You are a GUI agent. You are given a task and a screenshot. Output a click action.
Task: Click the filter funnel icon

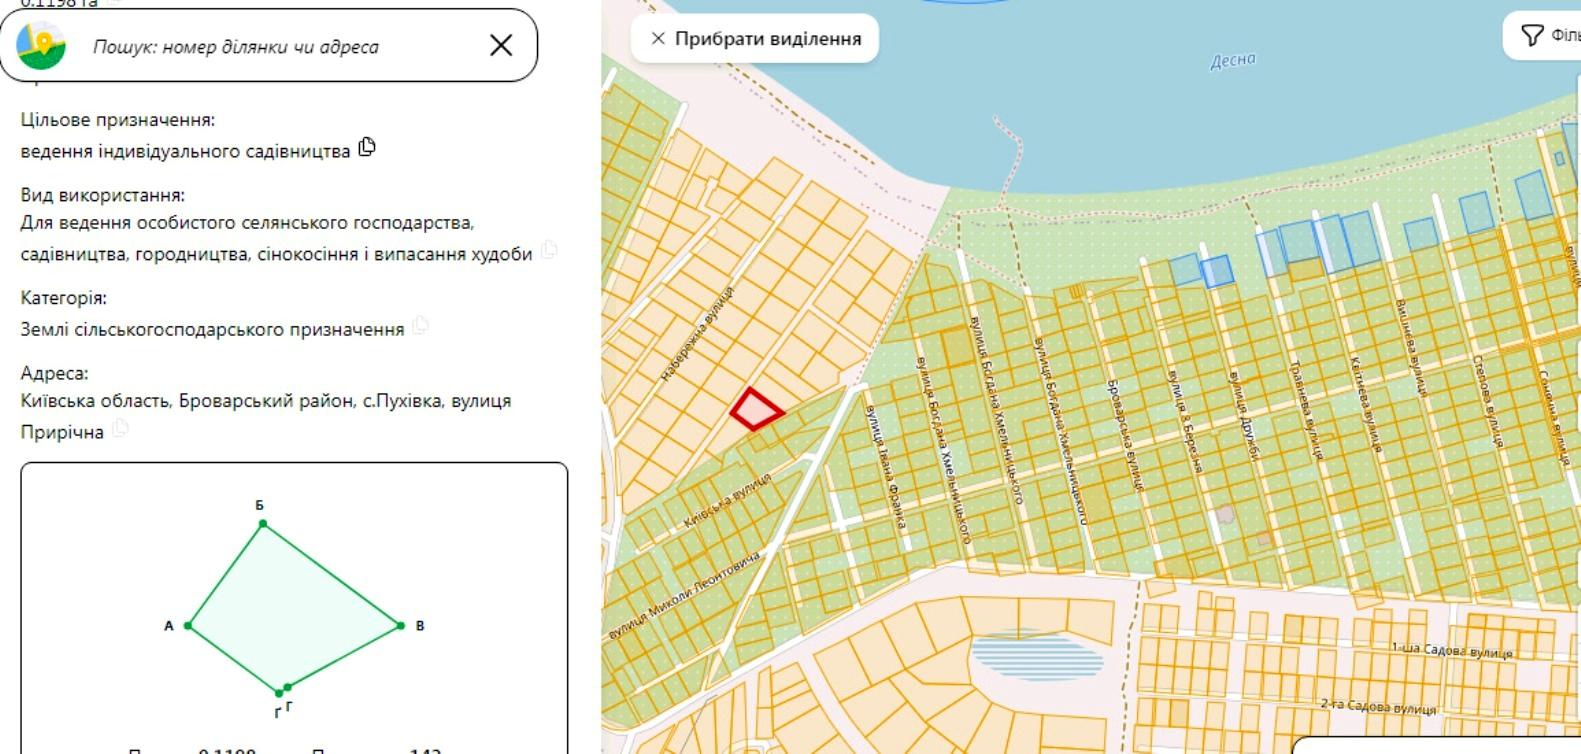tap(1532, 36)
